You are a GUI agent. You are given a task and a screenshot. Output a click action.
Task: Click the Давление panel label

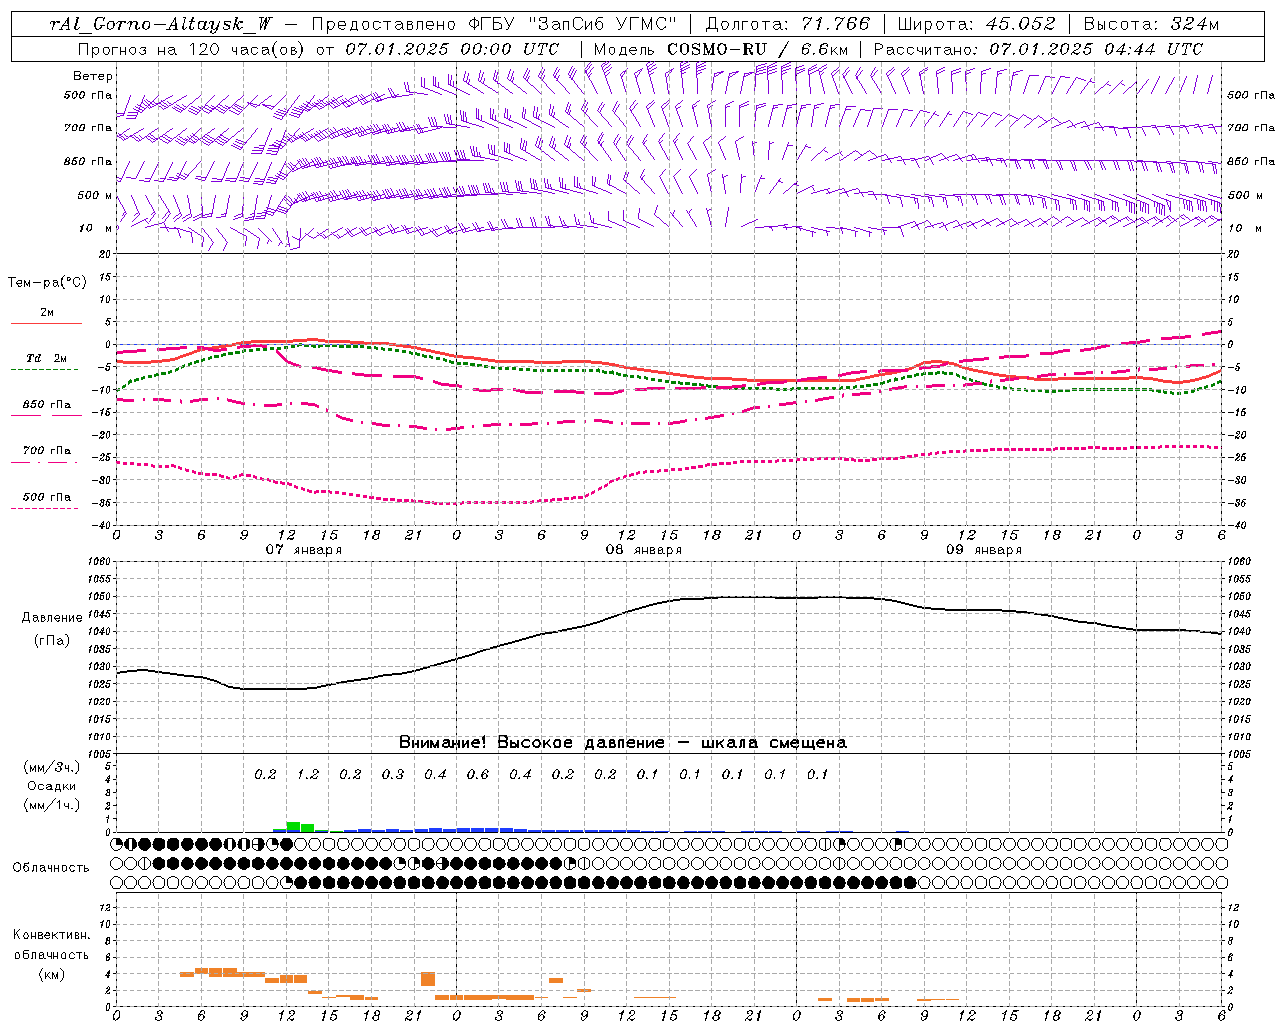52,618
